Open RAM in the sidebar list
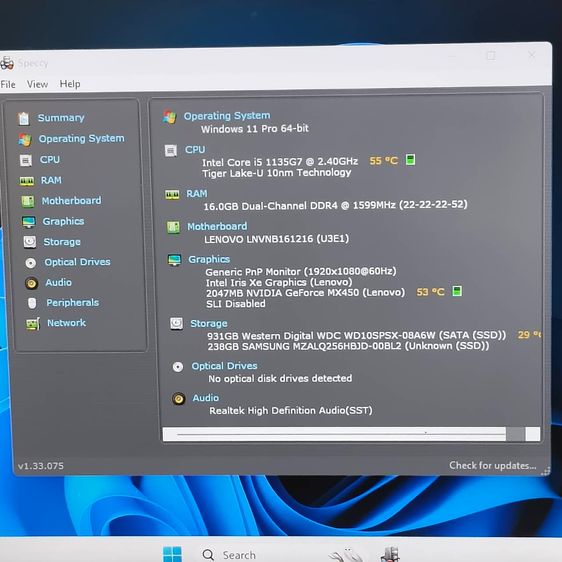The height and width of the screenshot is (562, 562). pyautogui.click(x=51, y=180)
